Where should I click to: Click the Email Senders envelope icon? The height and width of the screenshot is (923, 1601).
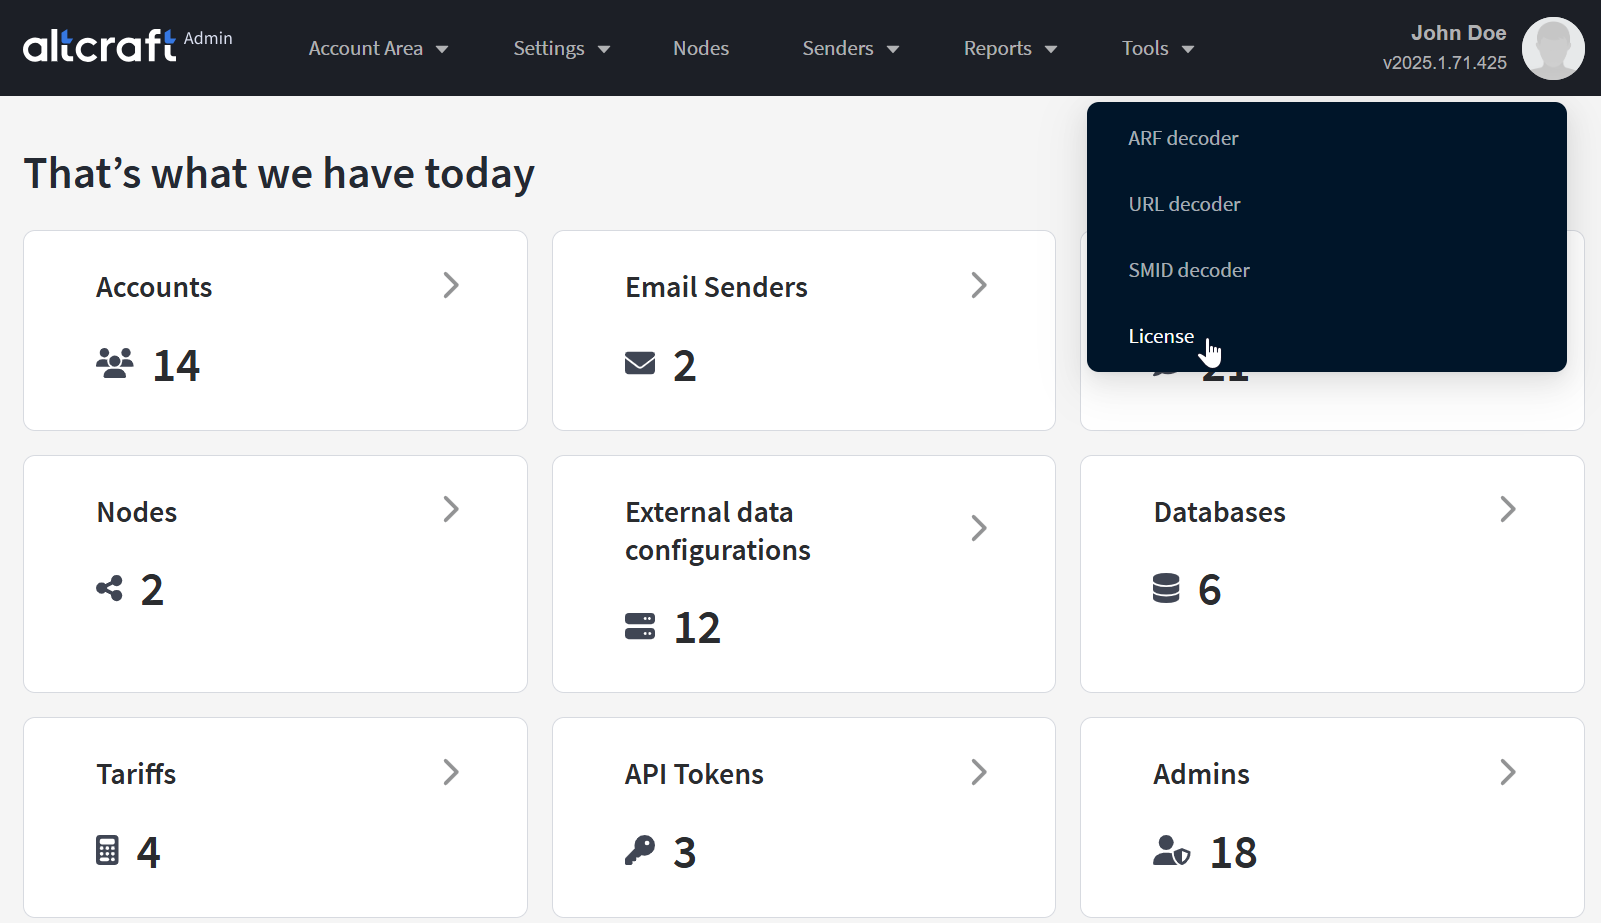pyautogui.click(x=640, y=363)
